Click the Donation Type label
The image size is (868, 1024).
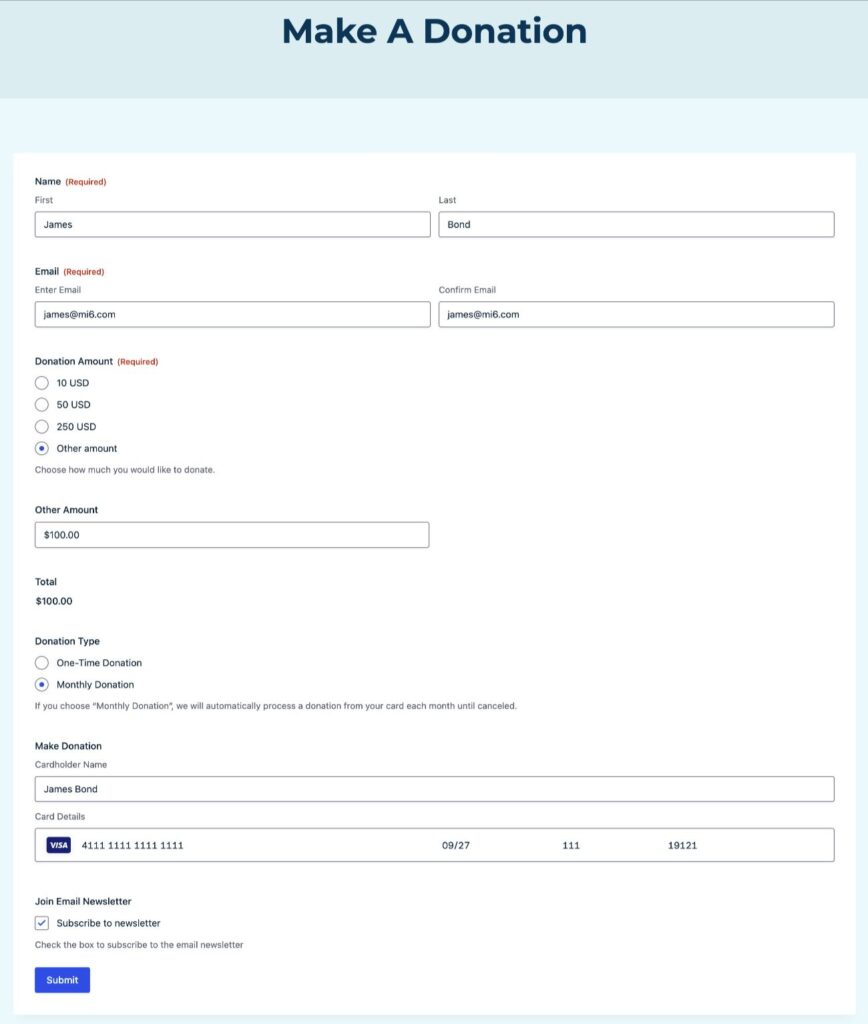tap(67, 641)
